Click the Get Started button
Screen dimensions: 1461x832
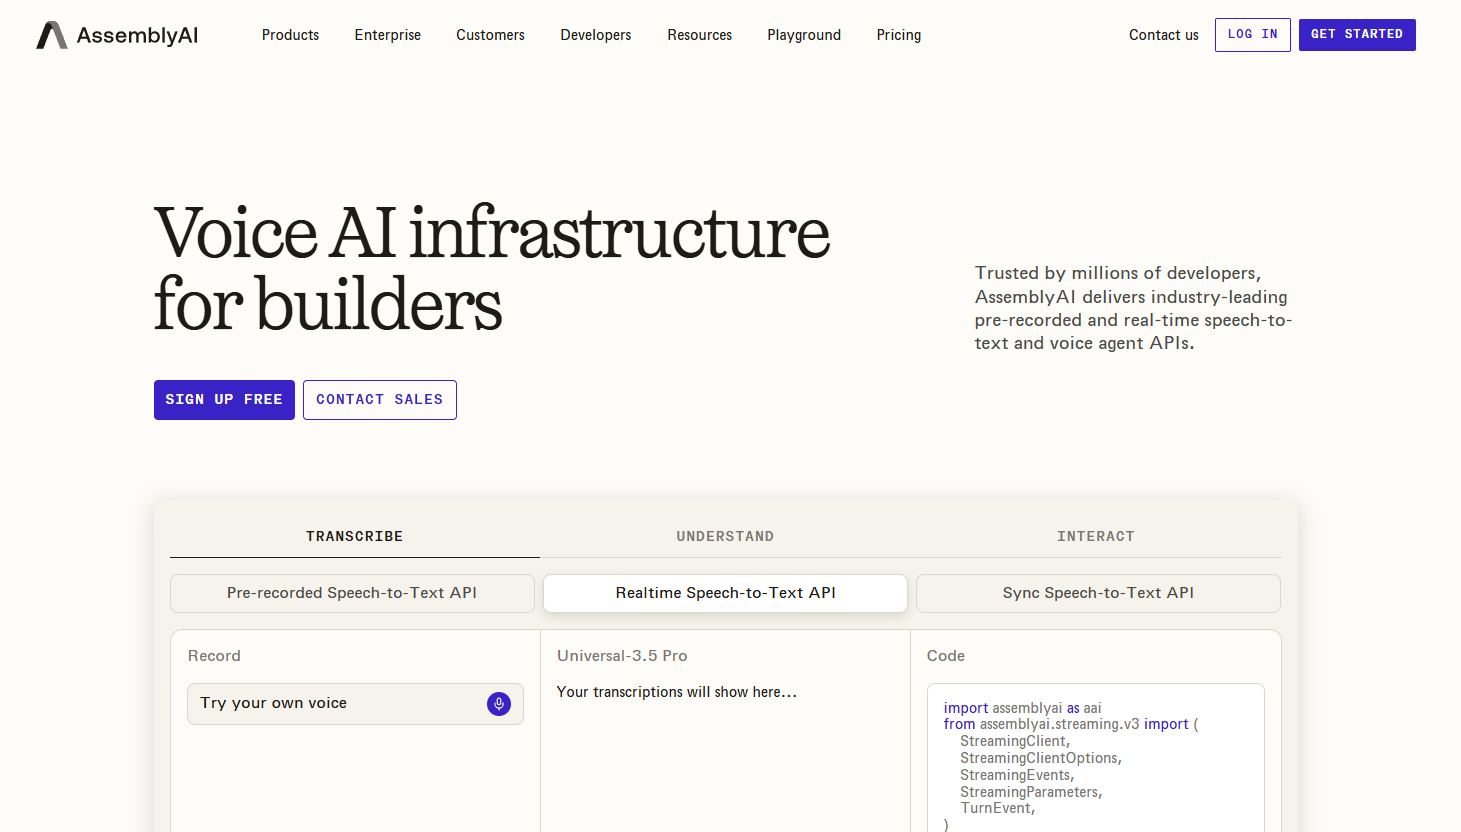[1357, 35]
